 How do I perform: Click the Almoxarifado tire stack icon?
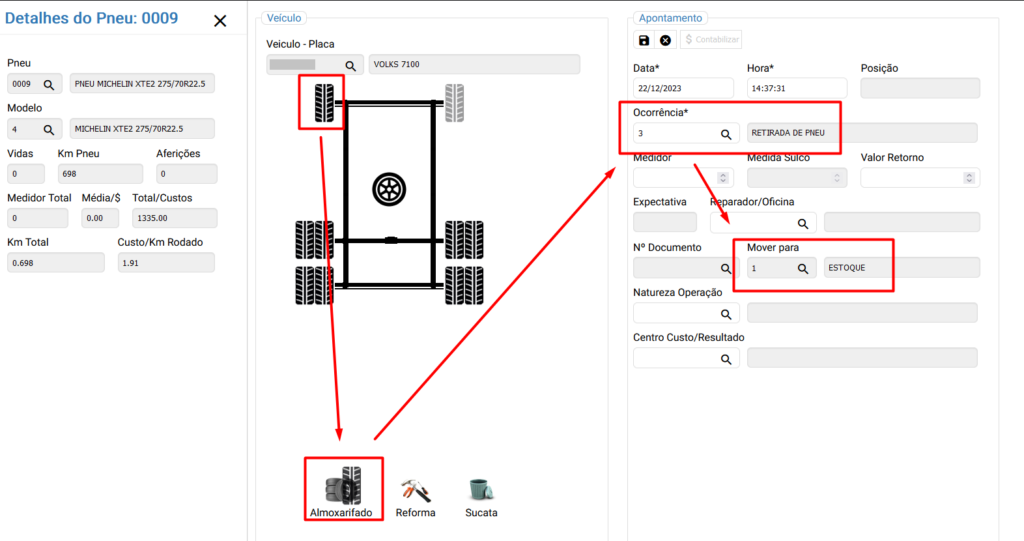(x=343, y=485)
